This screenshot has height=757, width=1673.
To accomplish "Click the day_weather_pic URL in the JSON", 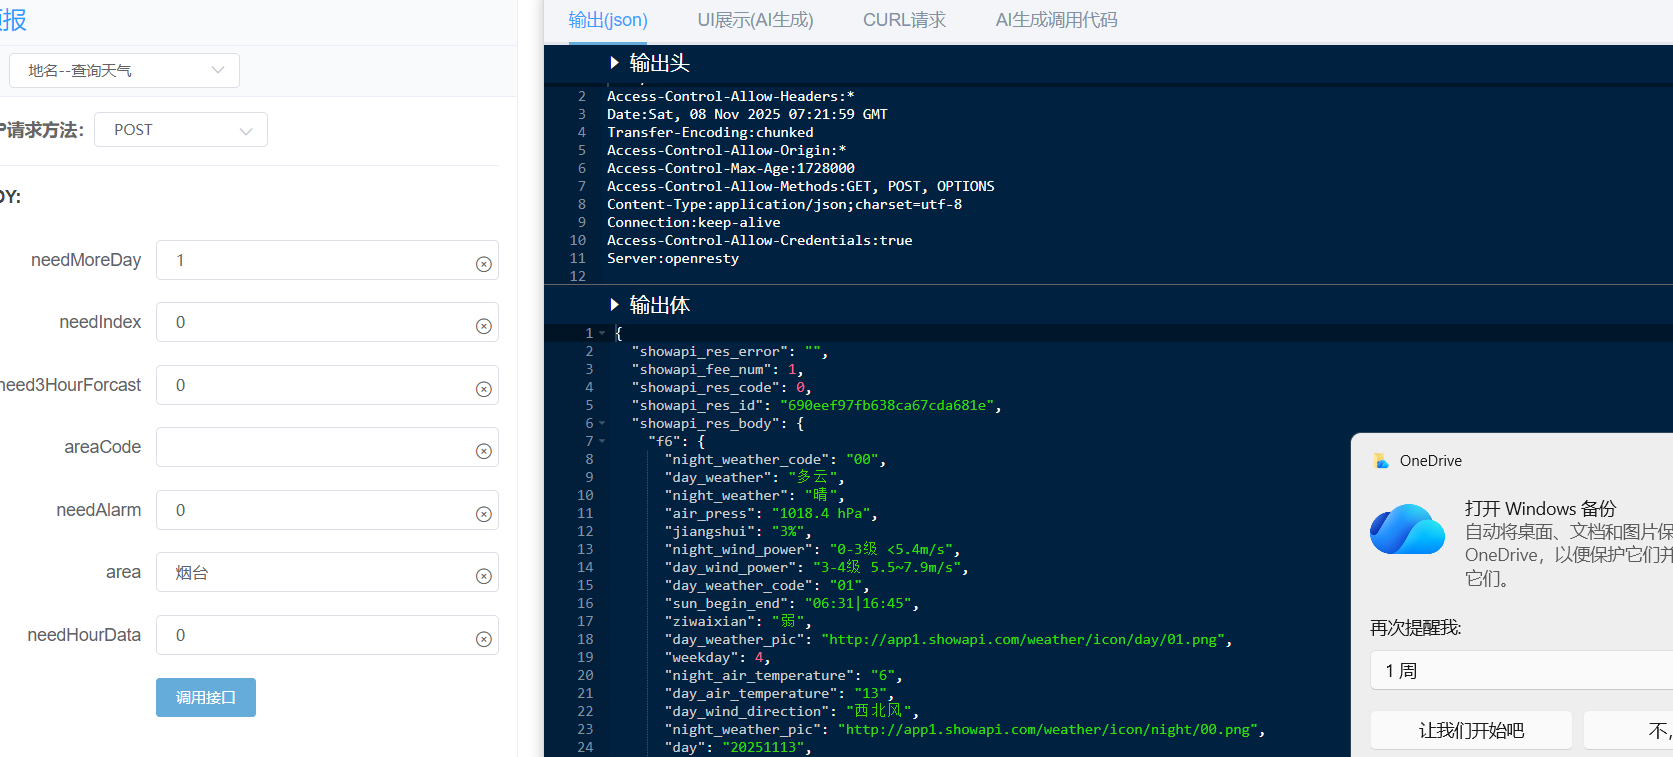I will [x=1024, y=639].
